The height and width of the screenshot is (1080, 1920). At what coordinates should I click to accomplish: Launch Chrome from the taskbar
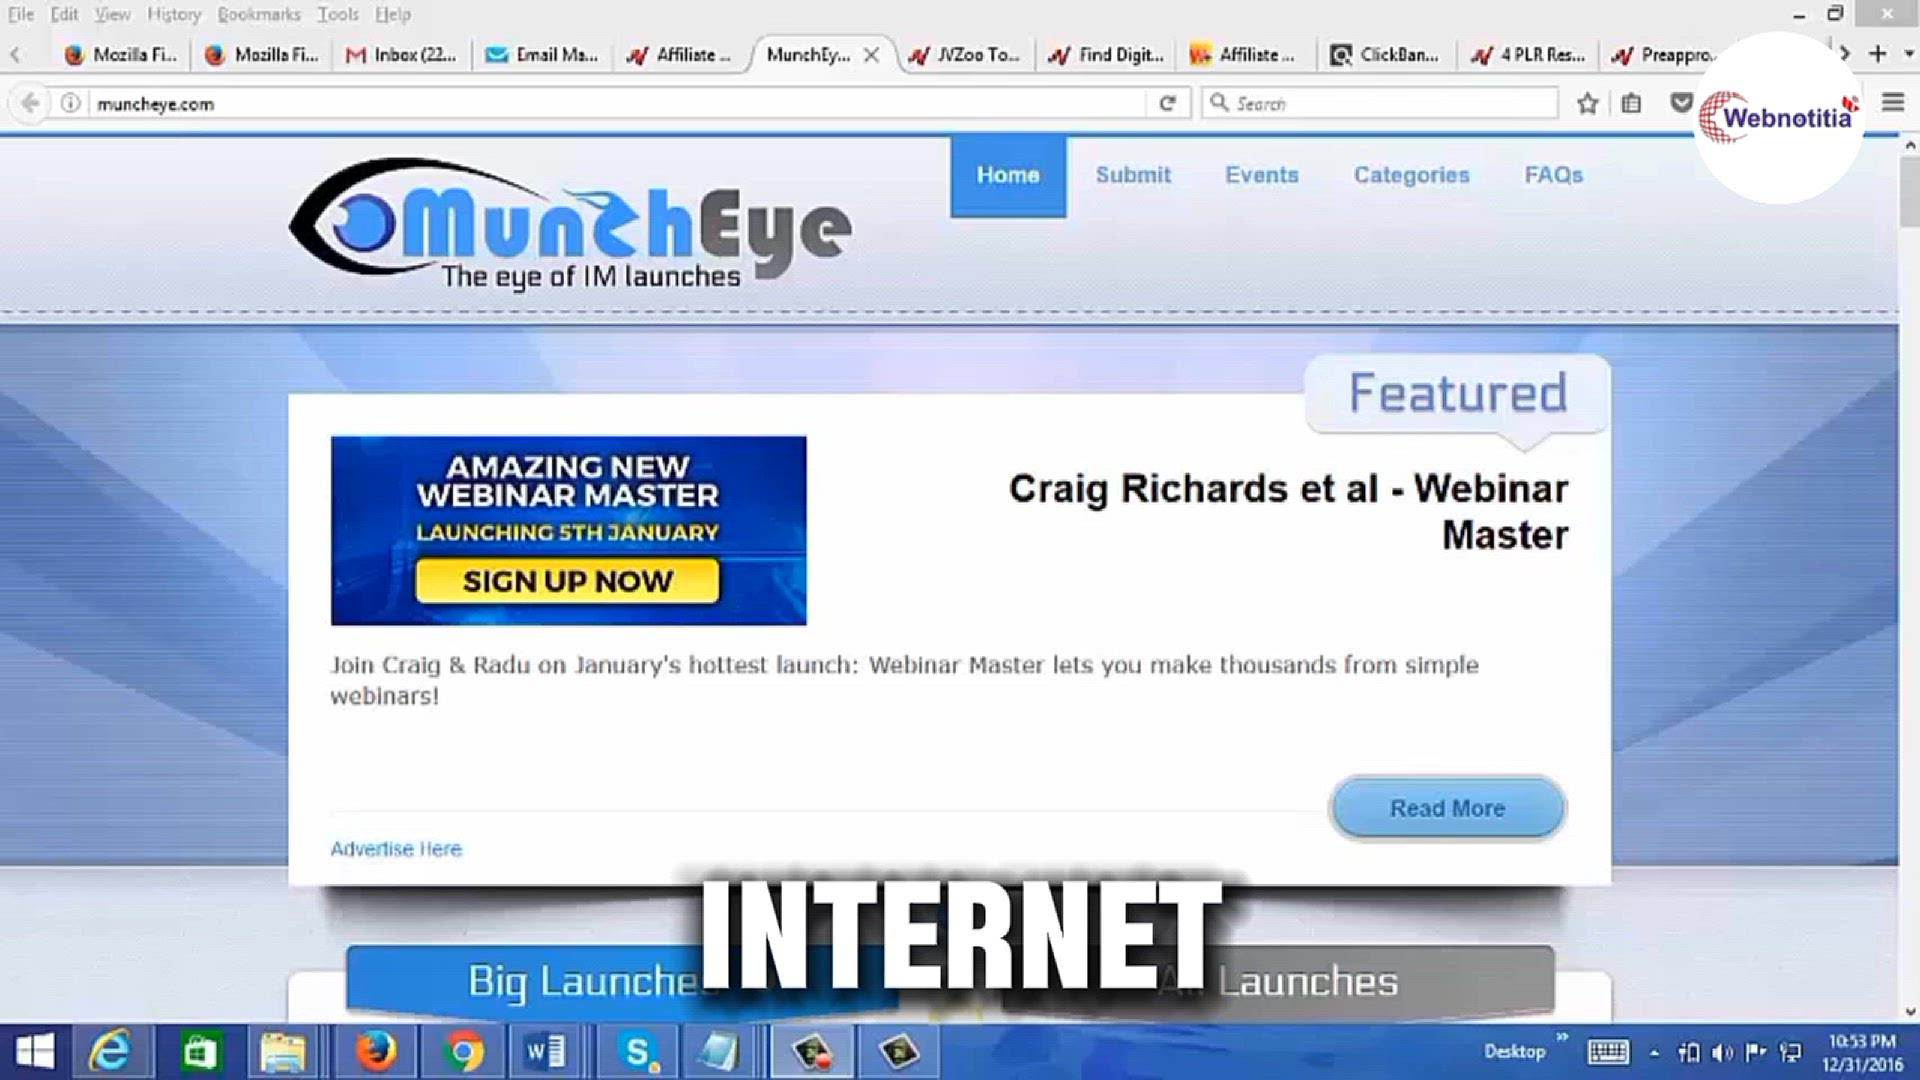[x=463, y=1052]
